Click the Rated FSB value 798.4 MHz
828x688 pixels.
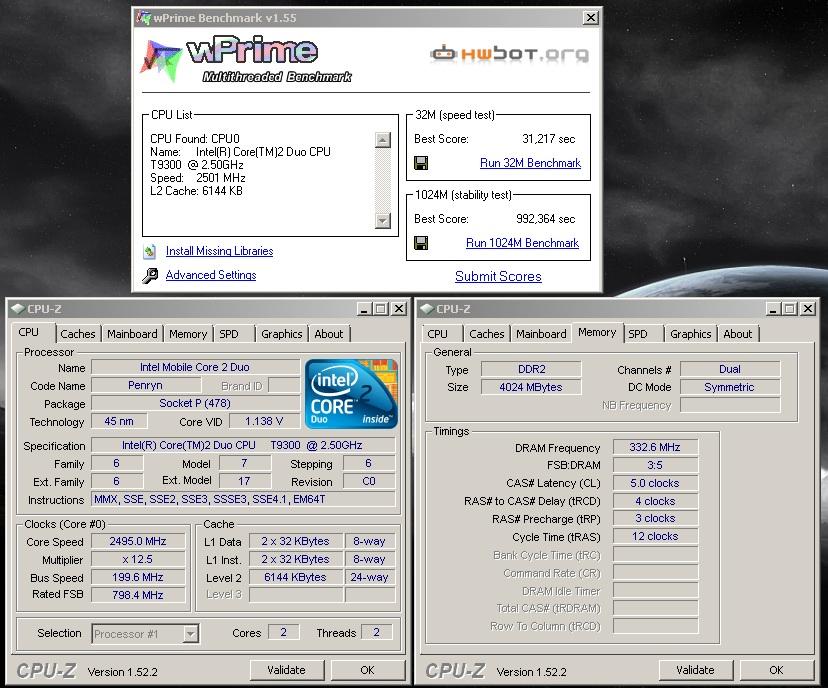point(138,595)
